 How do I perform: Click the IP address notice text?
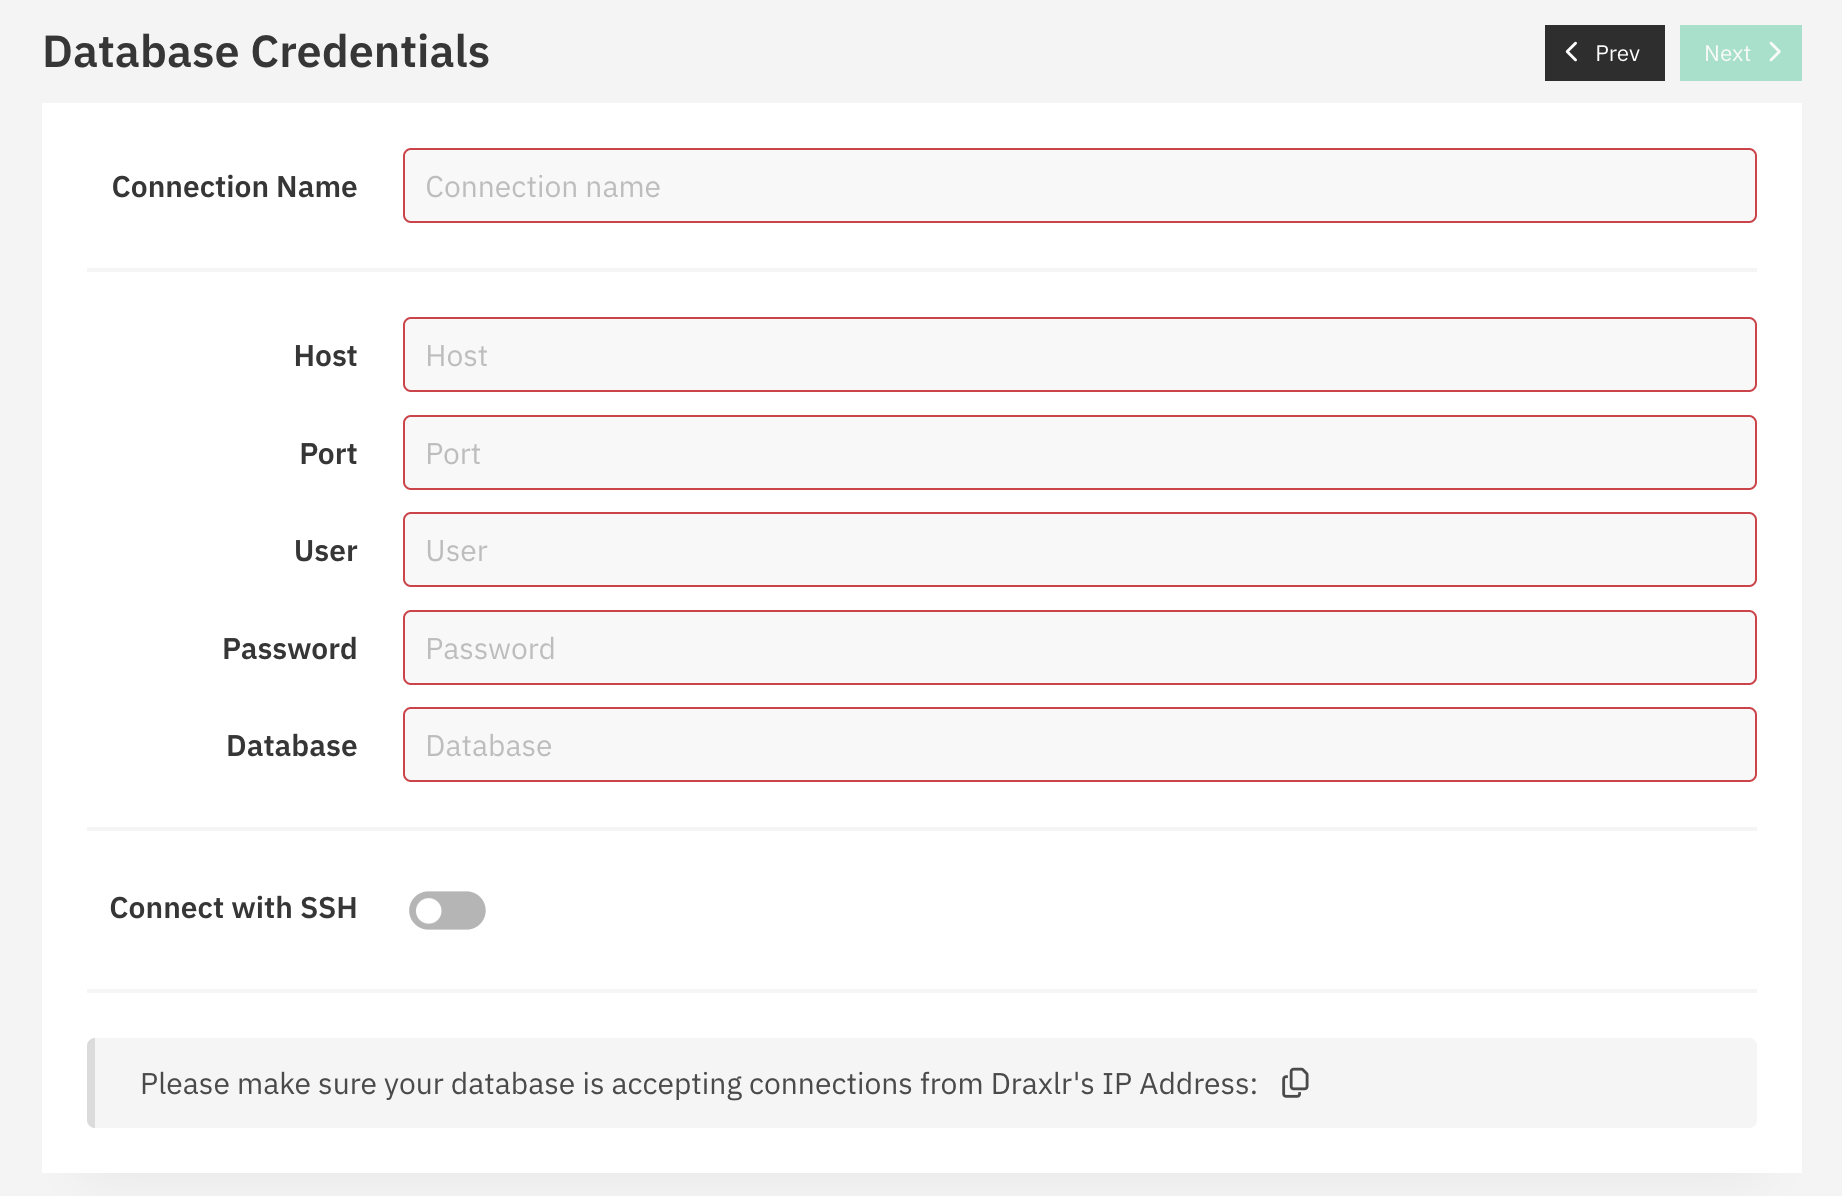coord(699,1084)
